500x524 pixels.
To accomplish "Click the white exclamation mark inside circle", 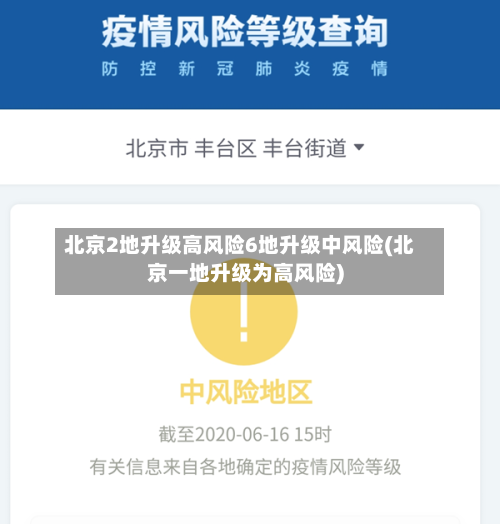I will click(x=244, y=314).
